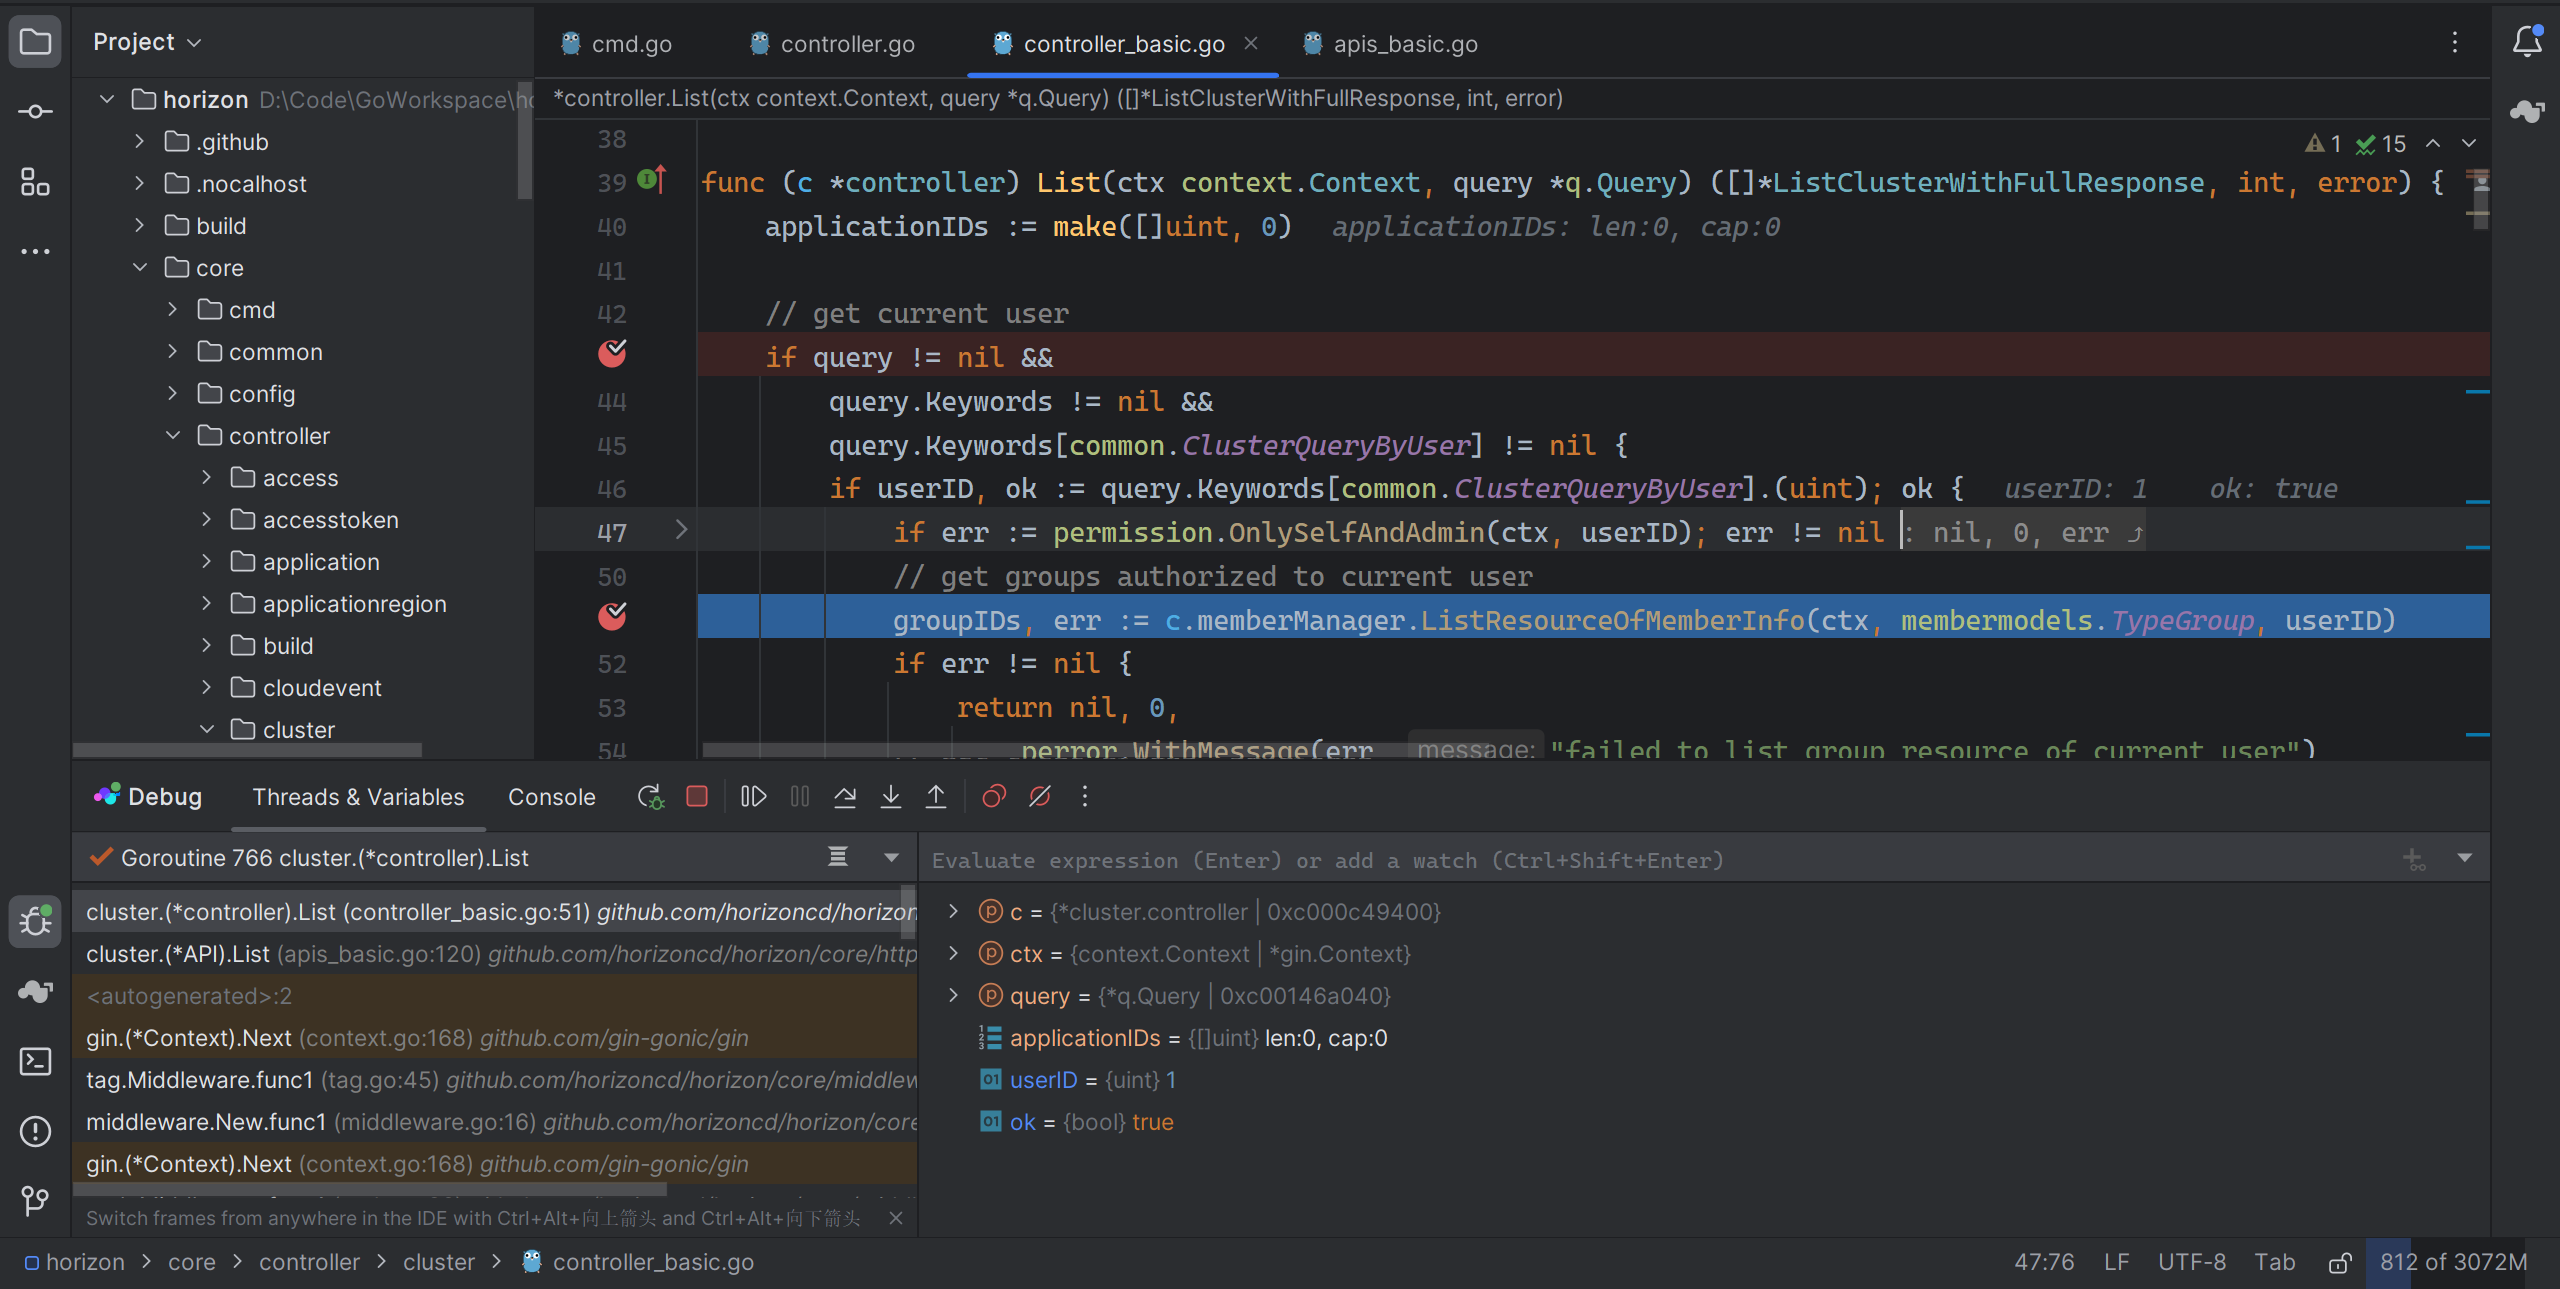Toggle the breakpoint on line 43
Viewport: 2560px width, 1289px height.
click(612, 354)
